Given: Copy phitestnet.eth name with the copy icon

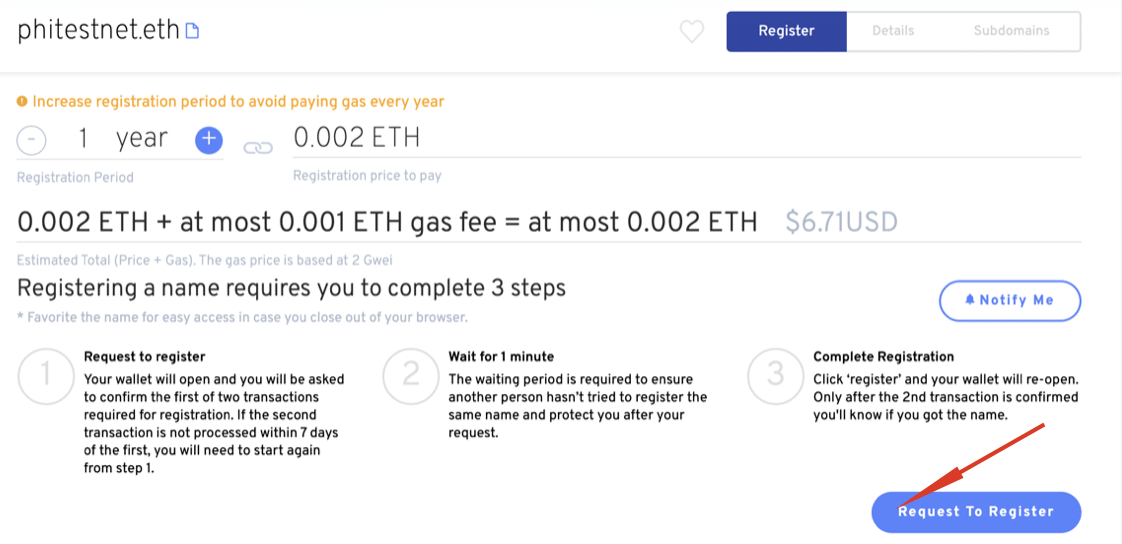Looking at the screenshot, I should pos(192,31).
